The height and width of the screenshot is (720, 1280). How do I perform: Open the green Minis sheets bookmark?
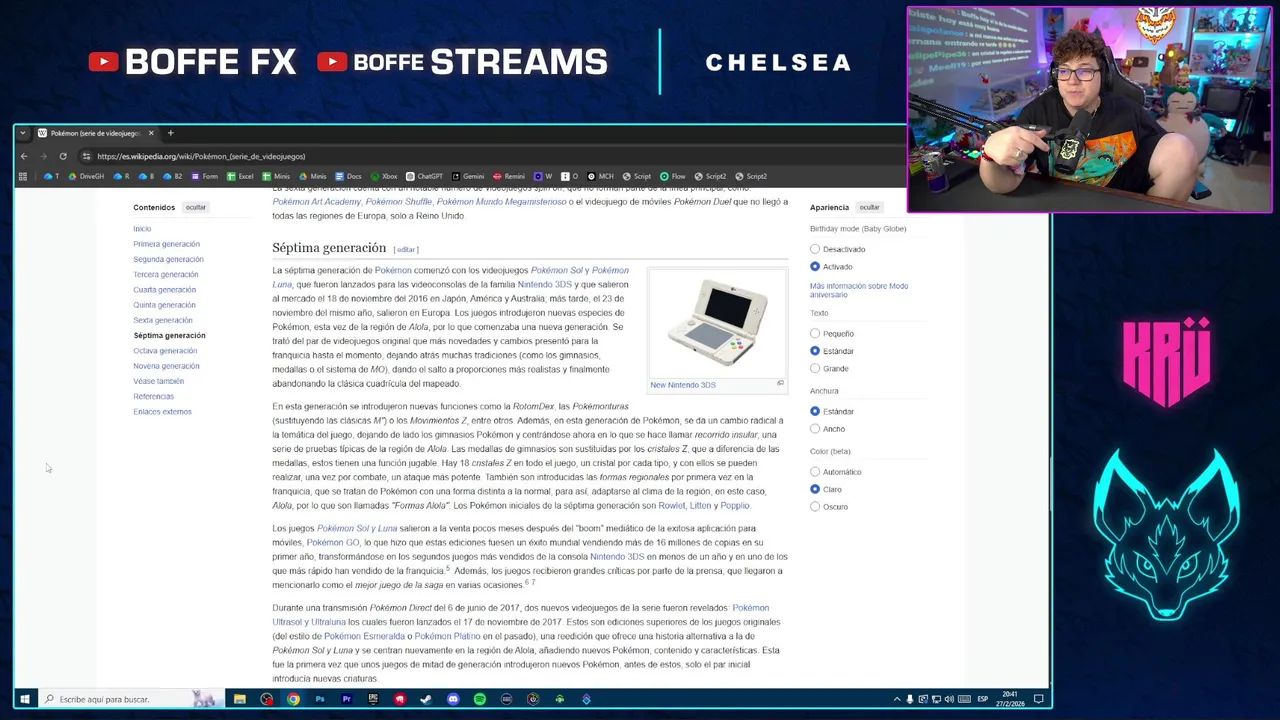click(276, 176)
